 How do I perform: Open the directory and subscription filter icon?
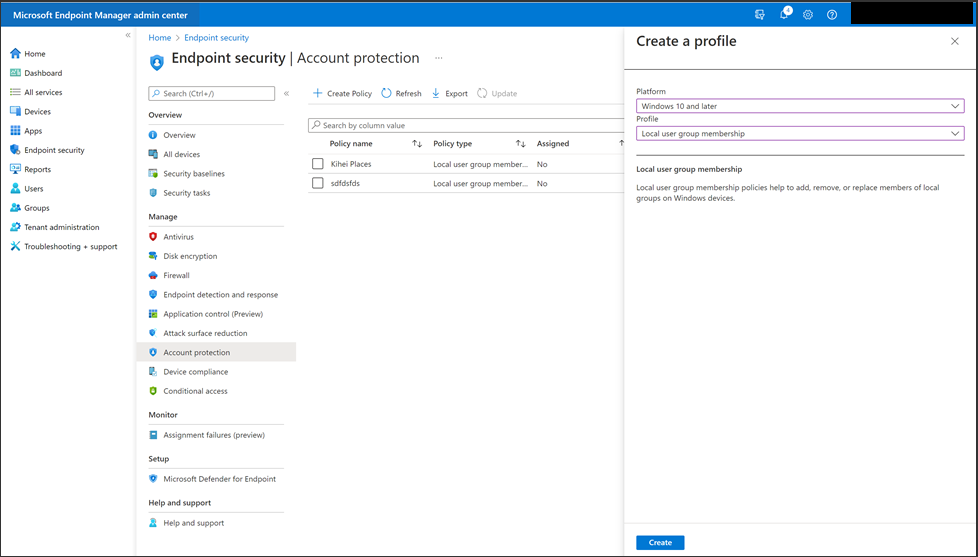coord(760,15)
